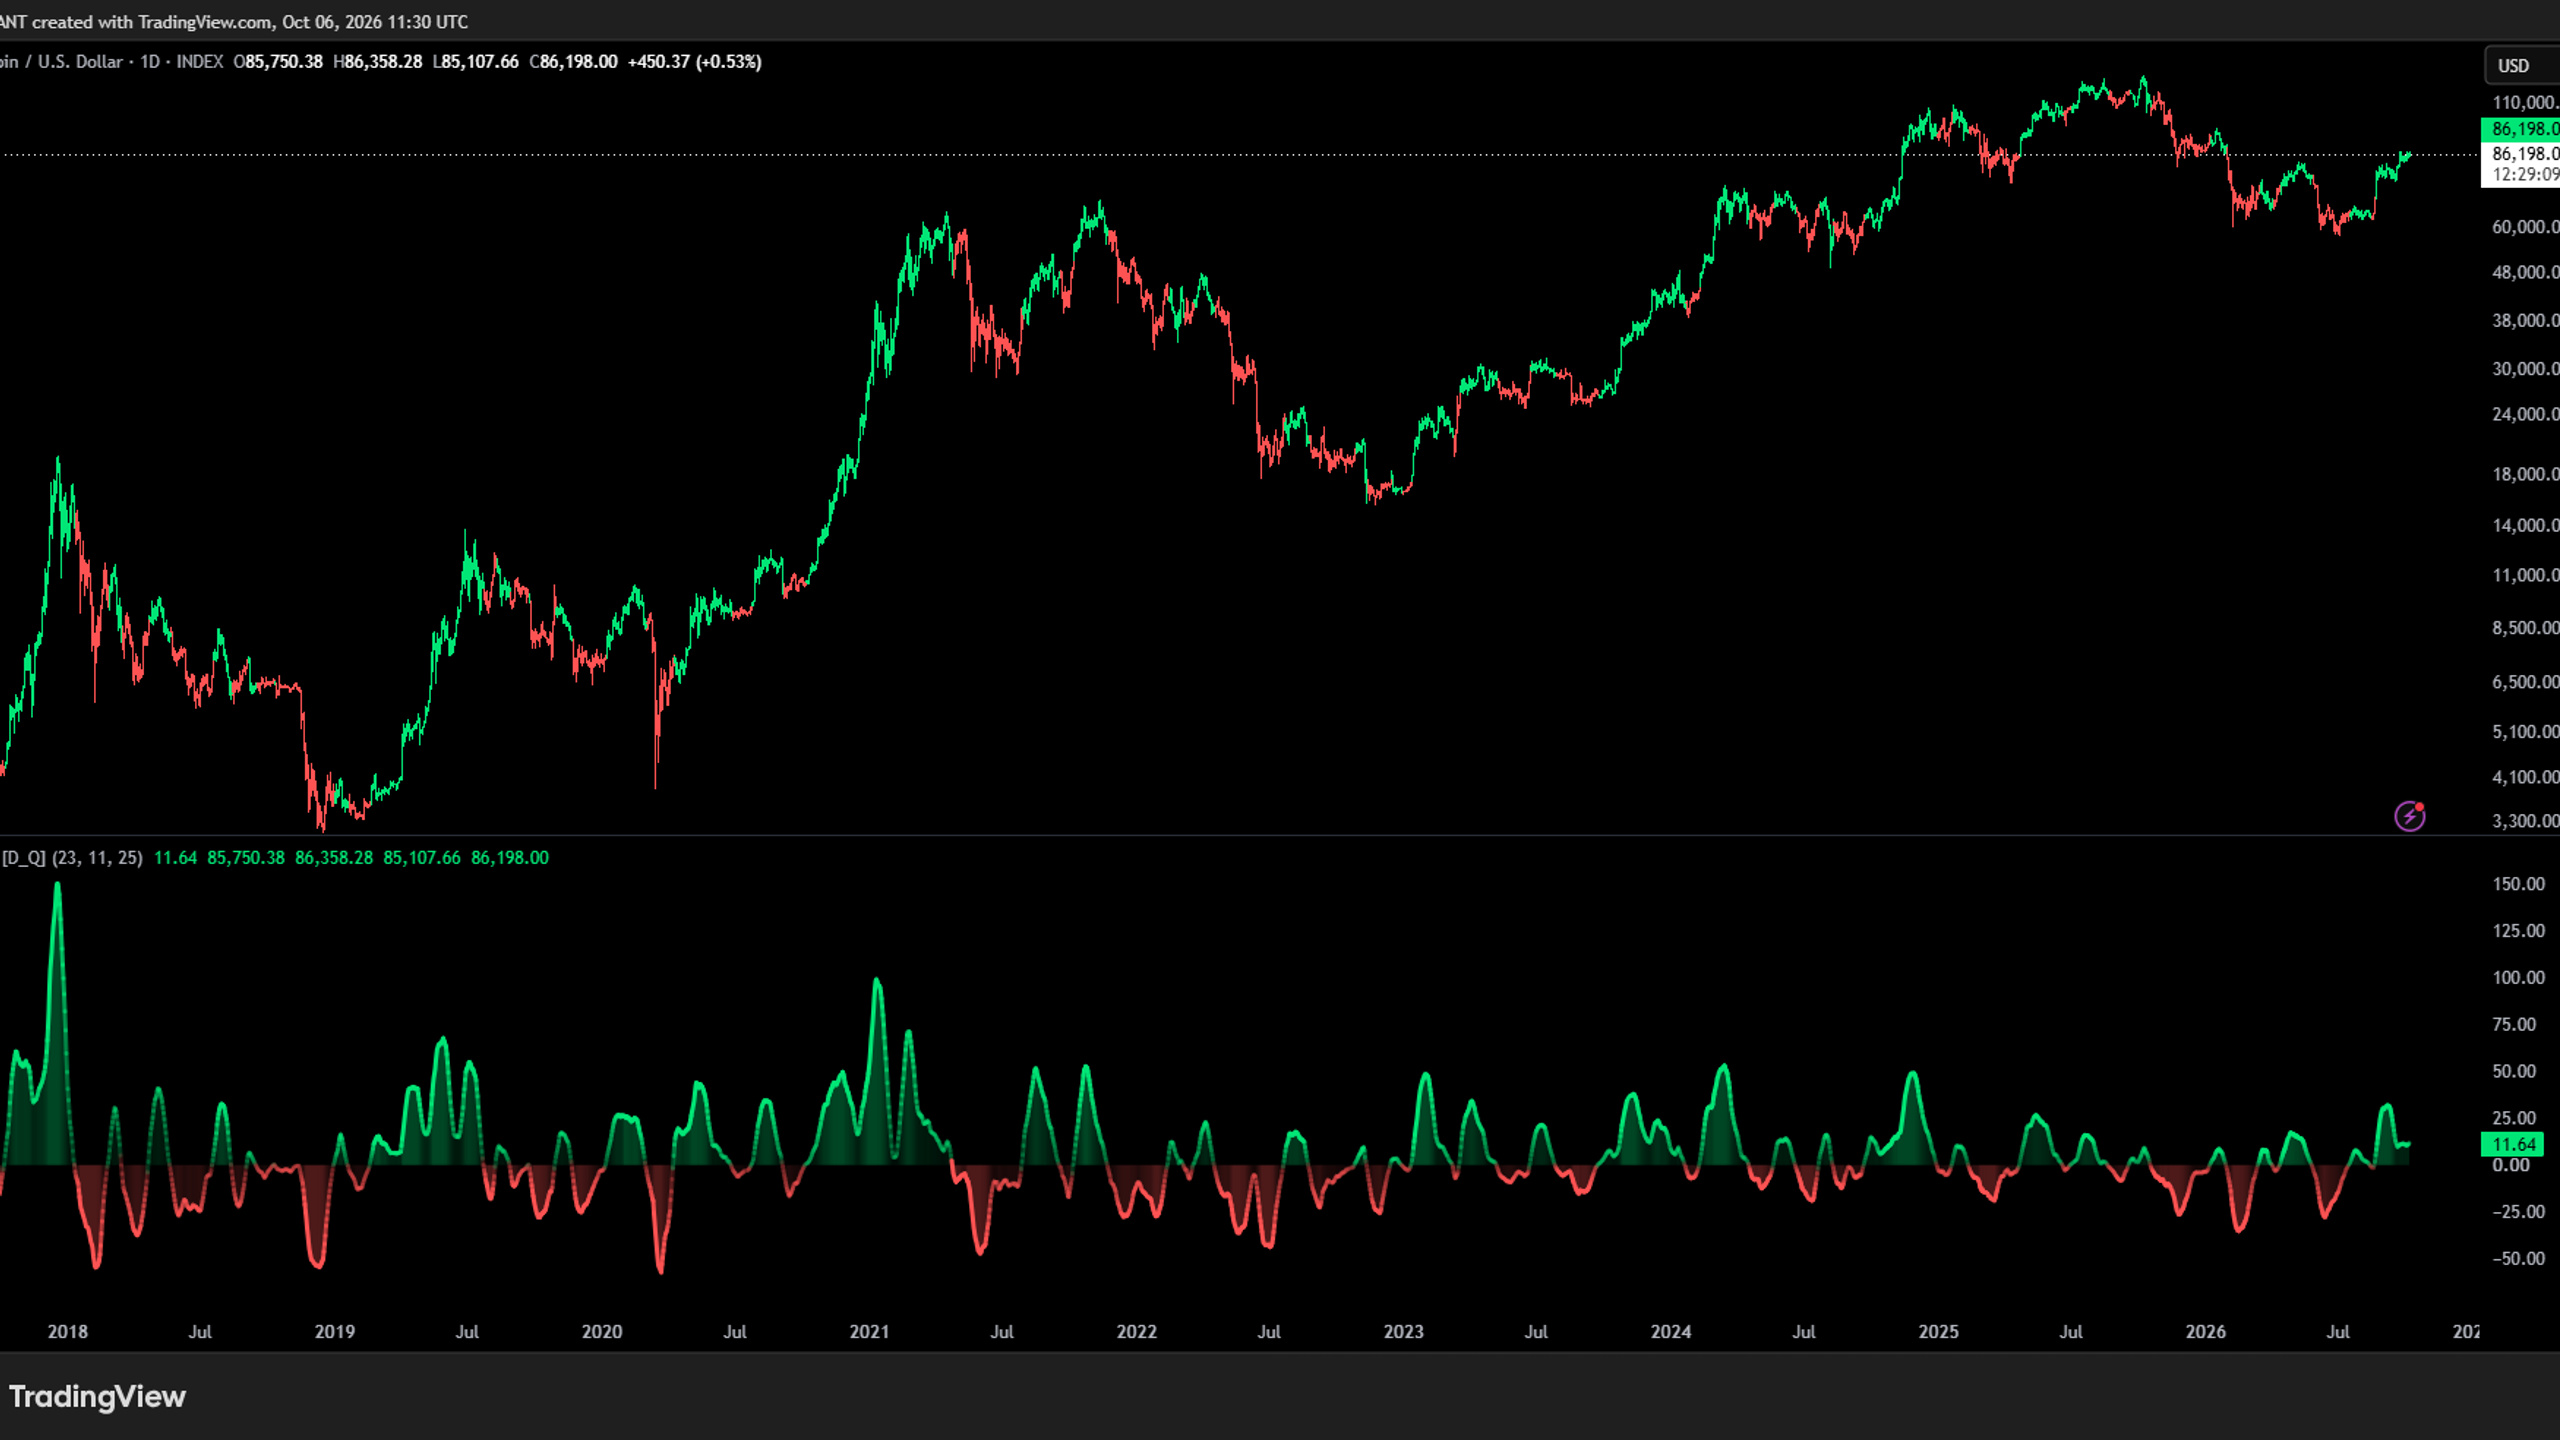Click 2023 on the time axis

tap(1404, 1332)
